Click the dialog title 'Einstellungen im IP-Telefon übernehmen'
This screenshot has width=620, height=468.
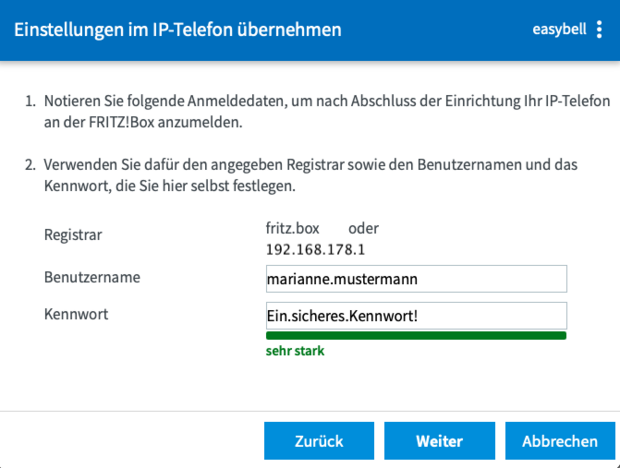point(177,30)
